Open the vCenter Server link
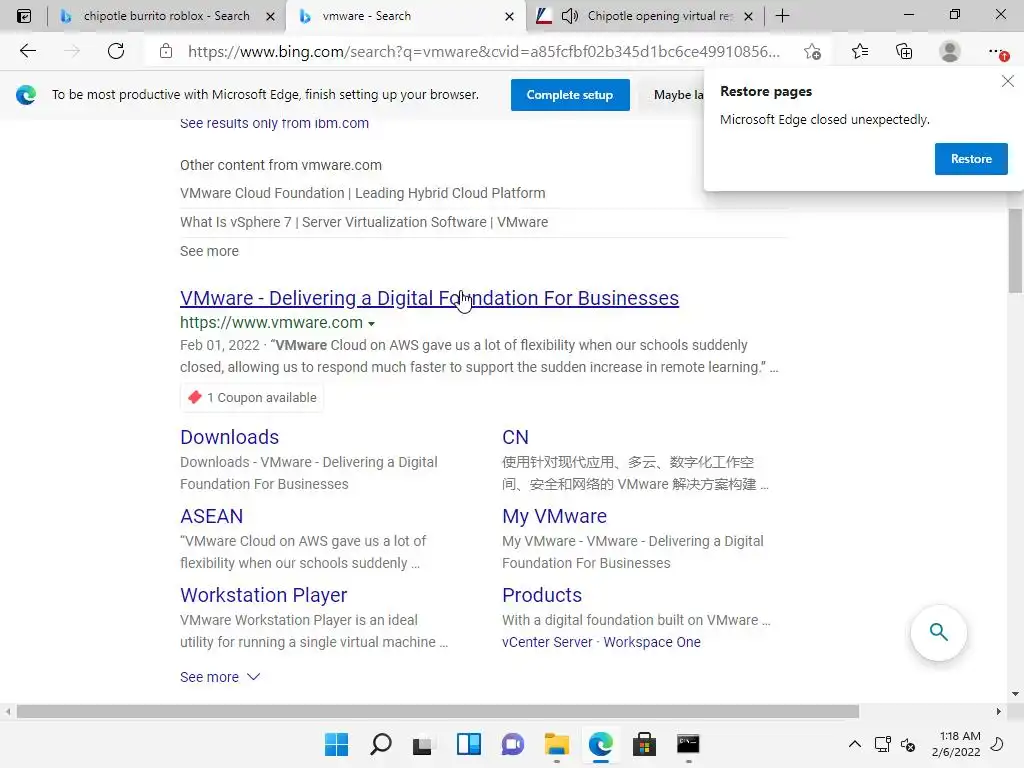 547,642
